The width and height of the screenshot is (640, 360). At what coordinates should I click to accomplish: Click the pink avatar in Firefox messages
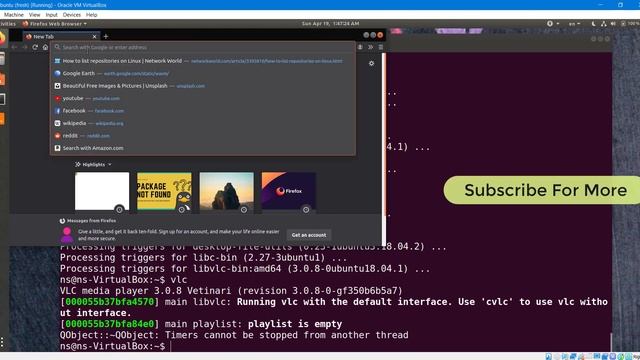tap(67, 235)
